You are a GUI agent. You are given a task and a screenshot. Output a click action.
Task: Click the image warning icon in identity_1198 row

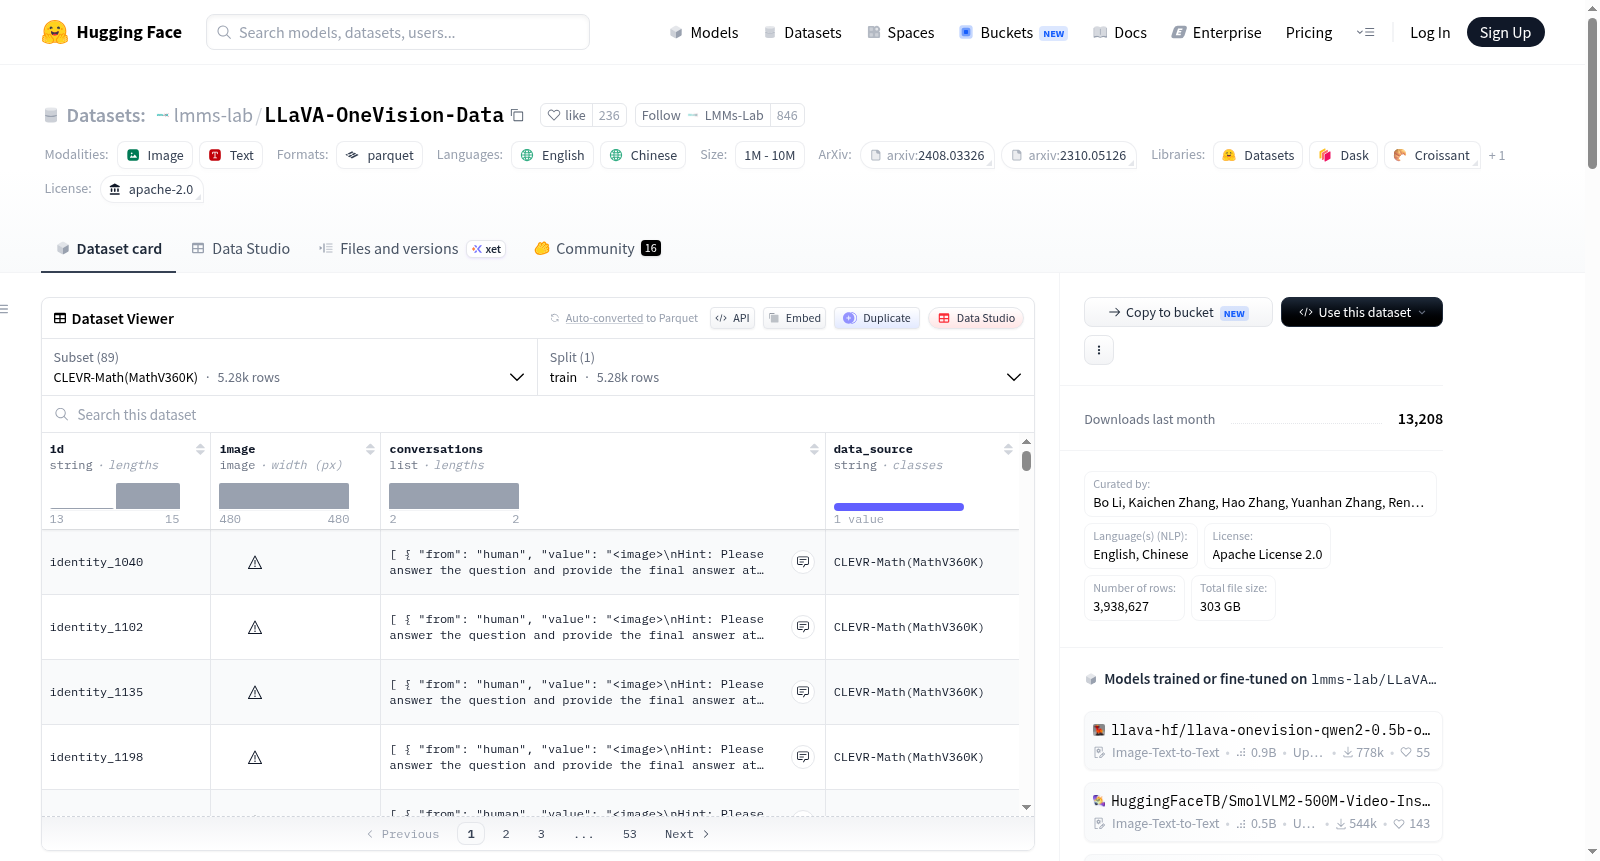point(255,757)
